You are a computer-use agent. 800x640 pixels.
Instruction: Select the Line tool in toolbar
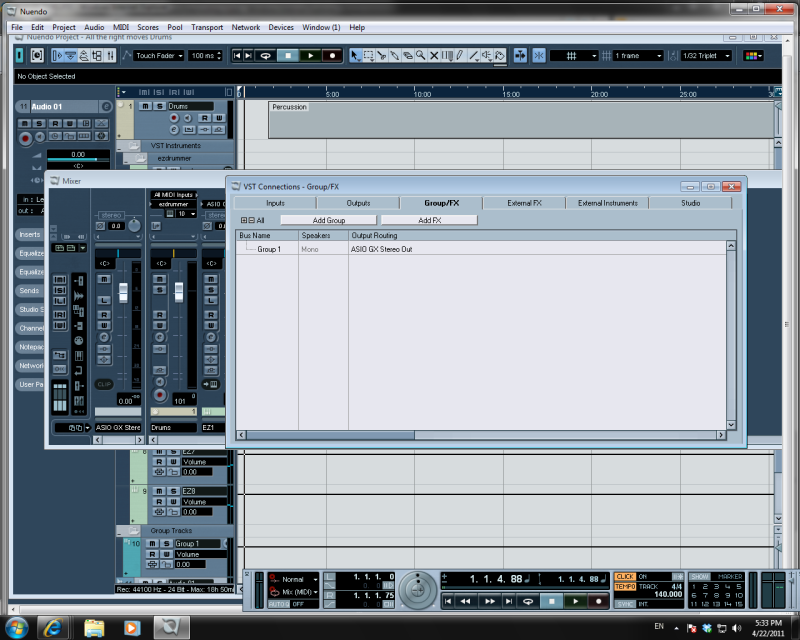click(473, 55)
